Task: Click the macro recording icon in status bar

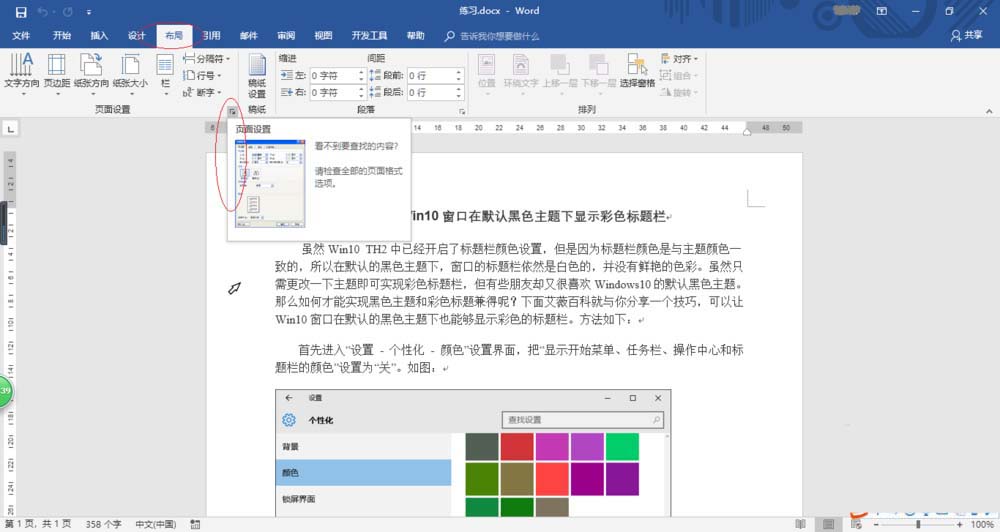Action: 195,524
